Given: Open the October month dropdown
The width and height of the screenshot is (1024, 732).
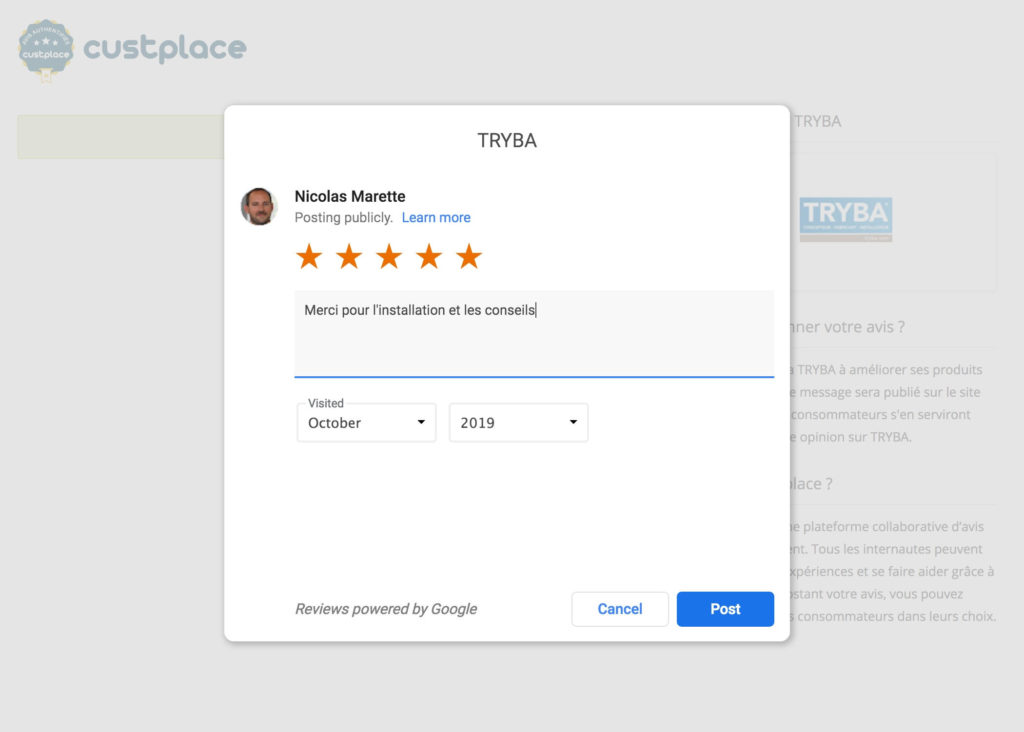Looking at the screenshot, I should (366, 423).
